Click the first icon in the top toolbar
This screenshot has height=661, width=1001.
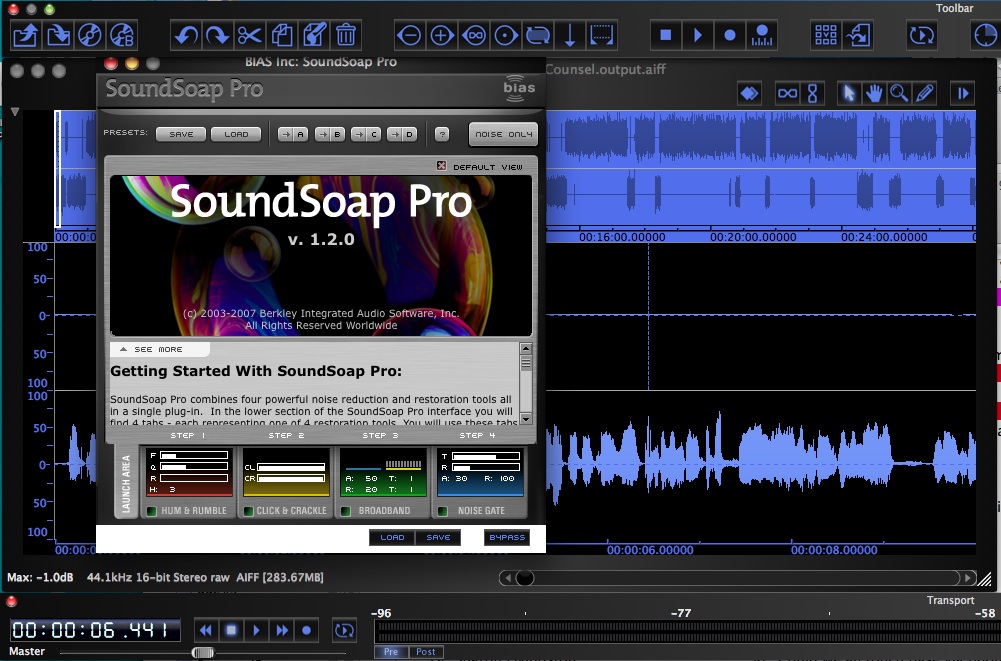click(26, 35)
